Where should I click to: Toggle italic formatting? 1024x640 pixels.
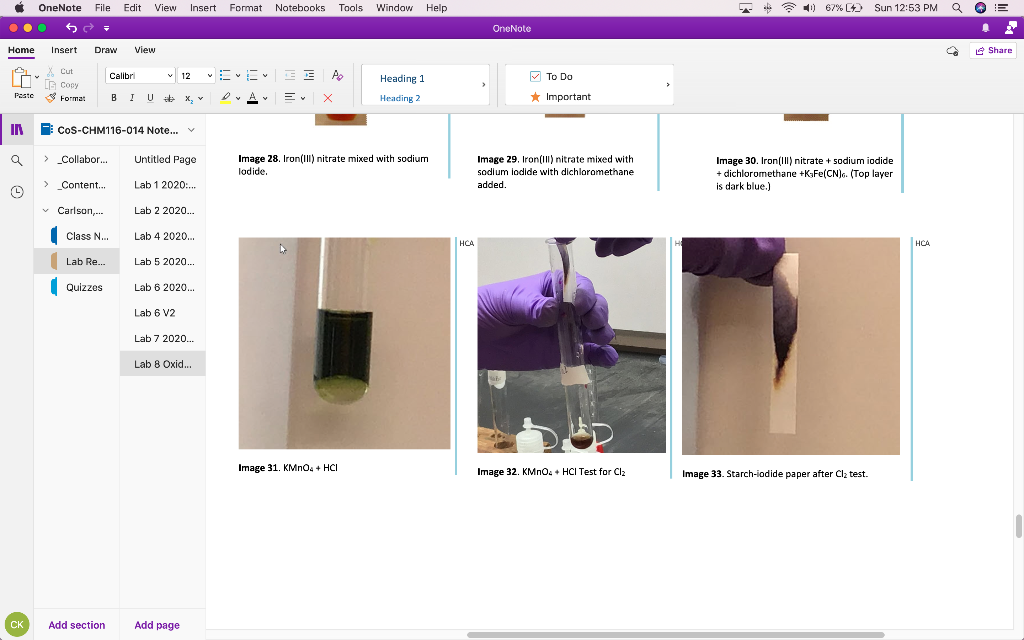pos(132,98)
